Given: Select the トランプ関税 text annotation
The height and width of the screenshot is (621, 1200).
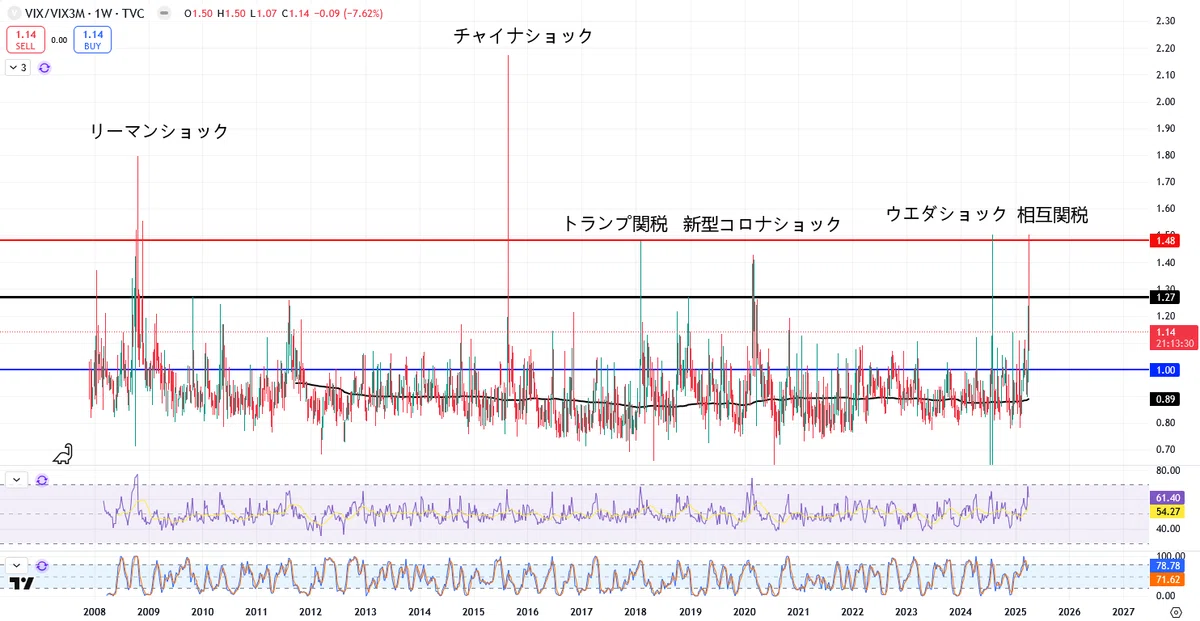Looking at the screenshot, I should 615,224.
